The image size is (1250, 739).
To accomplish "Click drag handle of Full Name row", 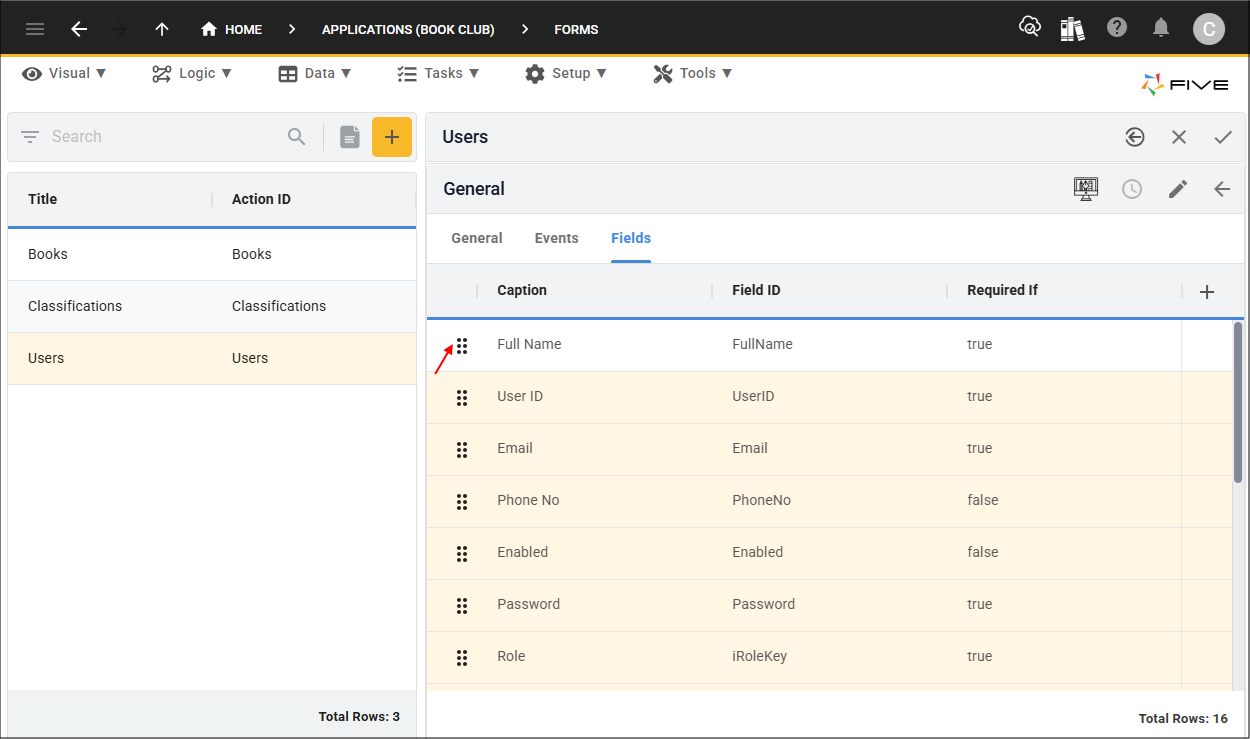I will point(462,345).
